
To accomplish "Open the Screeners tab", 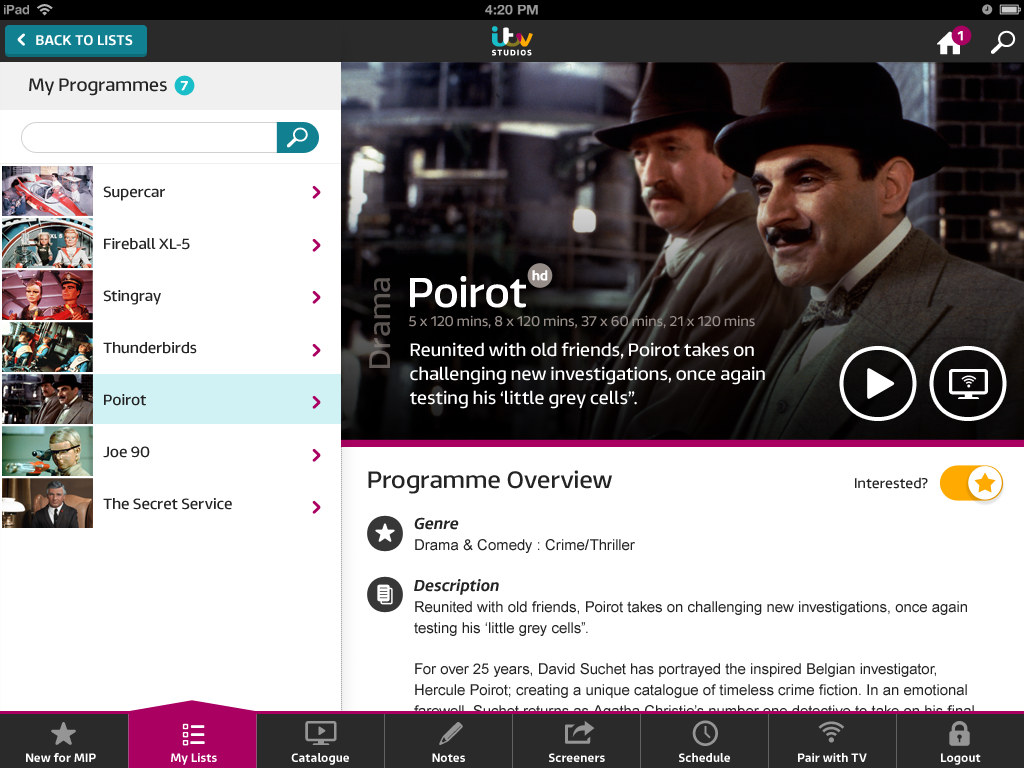I will click(576, 741).
